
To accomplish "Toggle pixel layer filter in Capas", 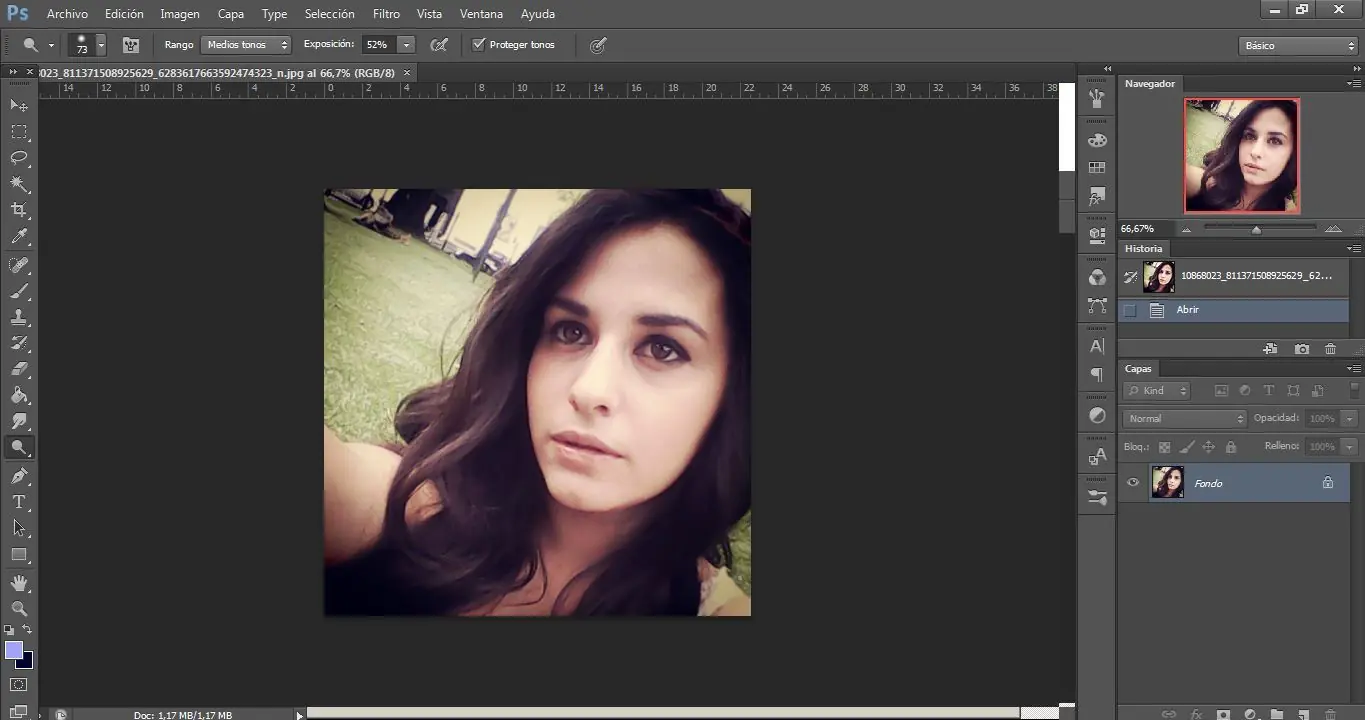I will coord(1221,391).
